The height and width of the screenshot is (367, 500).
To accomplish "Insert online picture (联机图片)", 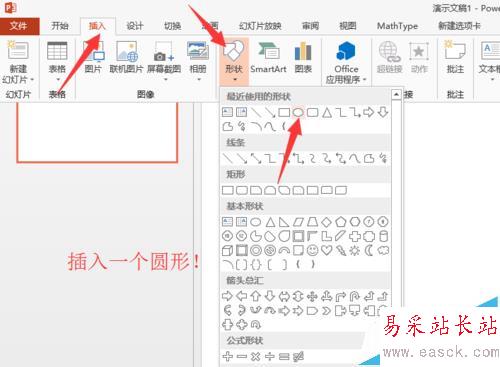I will [x=126, y=57].
